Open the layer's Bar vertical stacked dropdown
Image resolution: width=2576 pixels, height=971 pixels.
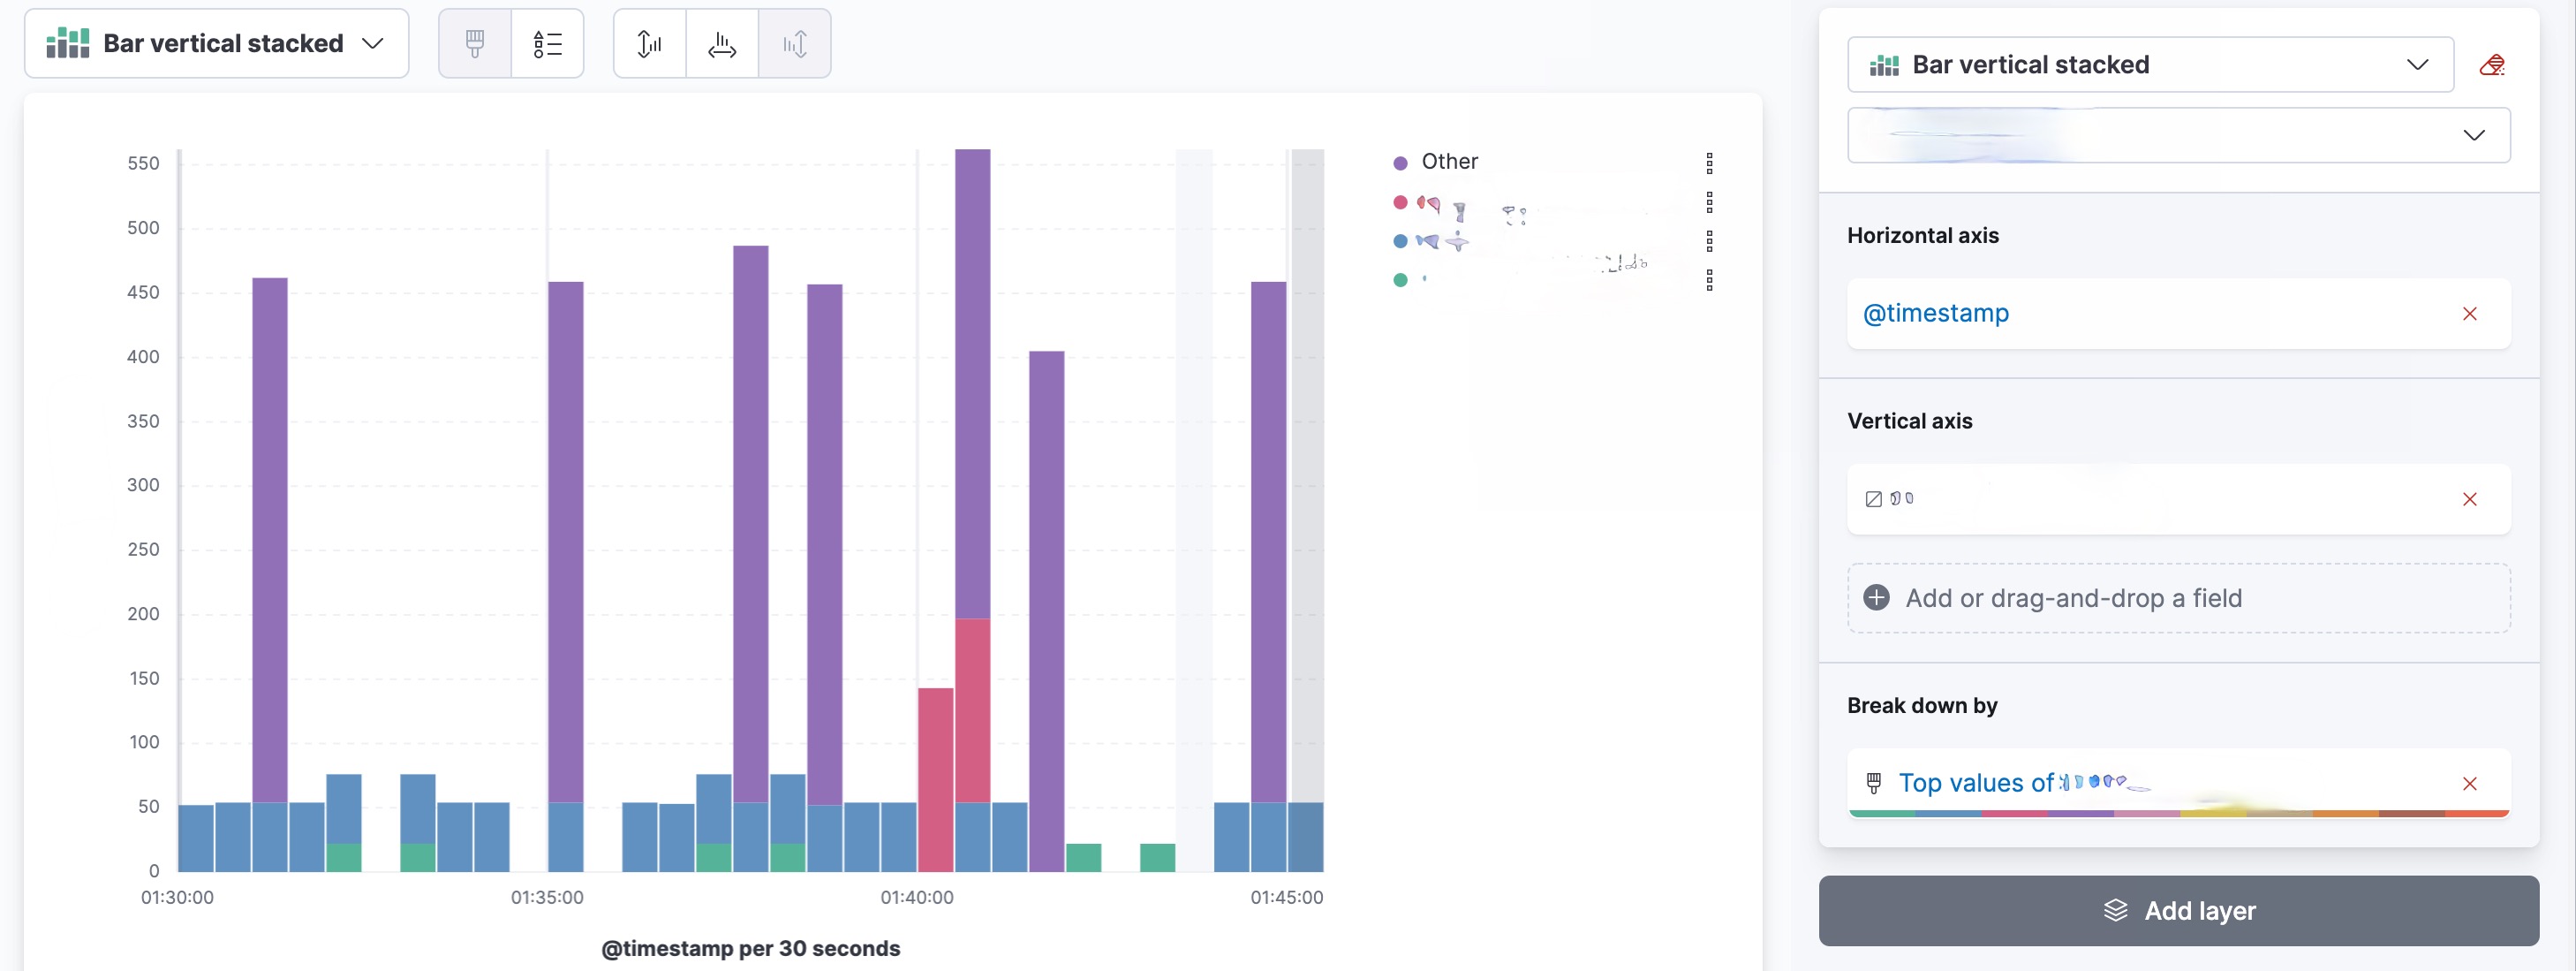pos(2149,66)
